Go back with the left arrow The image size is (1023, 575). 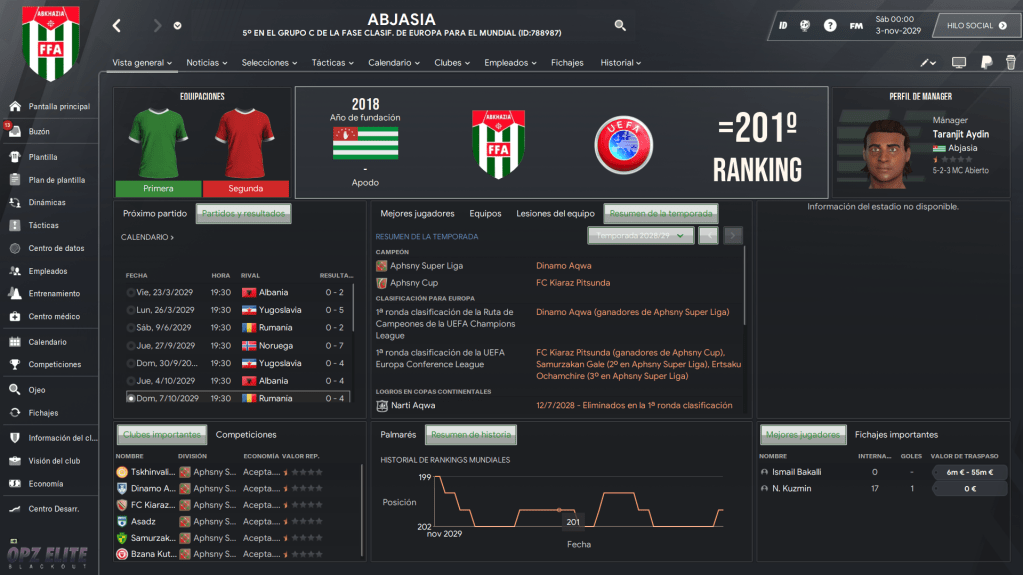coord(117,25)
